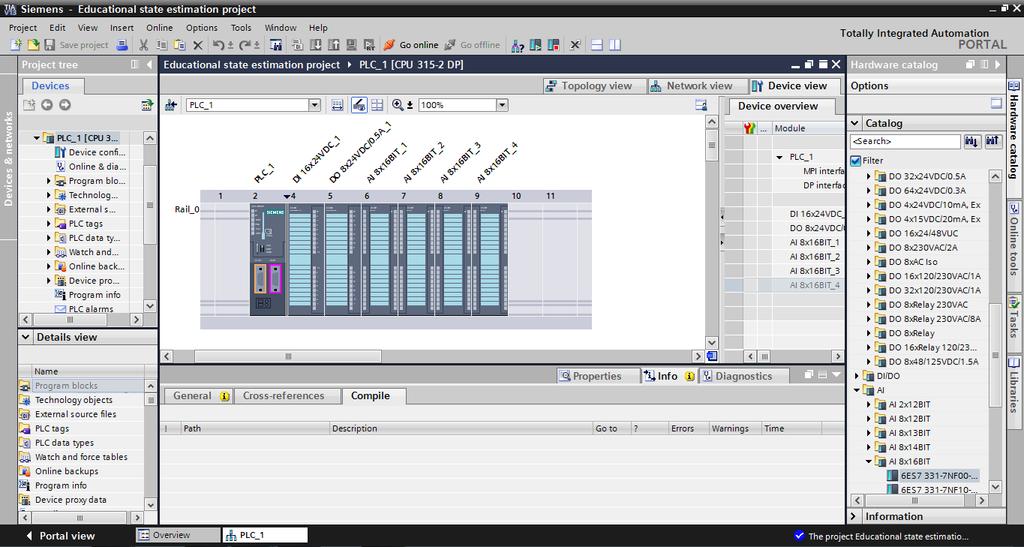Click the Undo arrow icon
This screenshot has height=547, width=1024.
(218, 45)
